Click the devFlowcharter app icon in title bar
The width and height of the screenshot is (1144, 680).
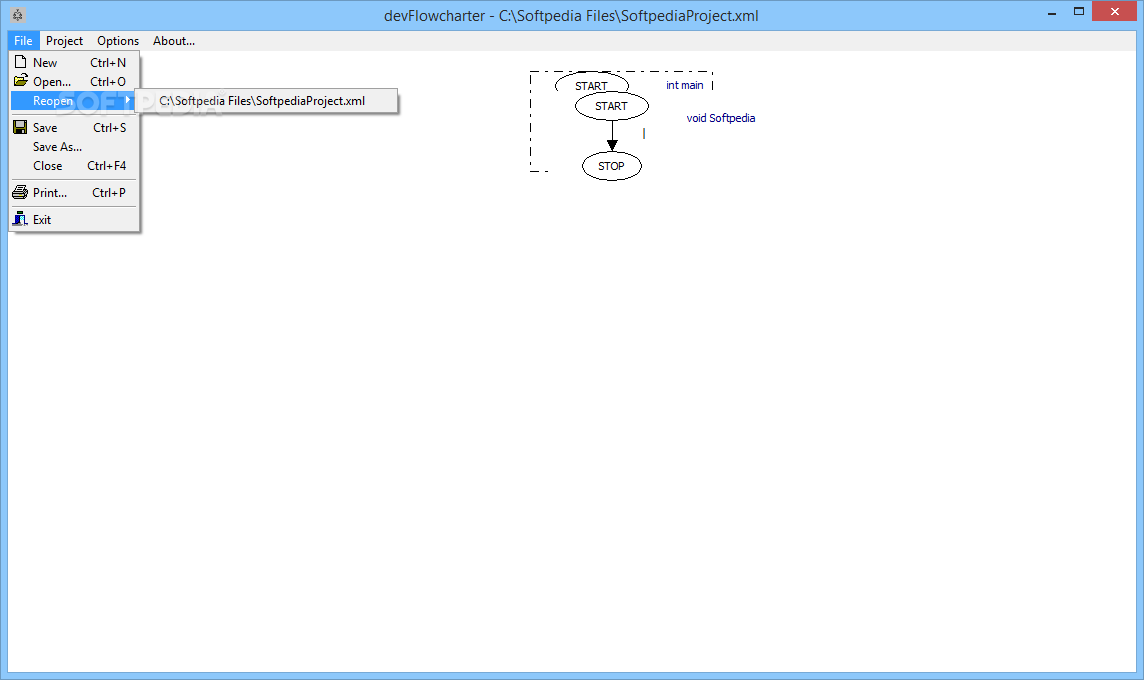coord(18,15)
